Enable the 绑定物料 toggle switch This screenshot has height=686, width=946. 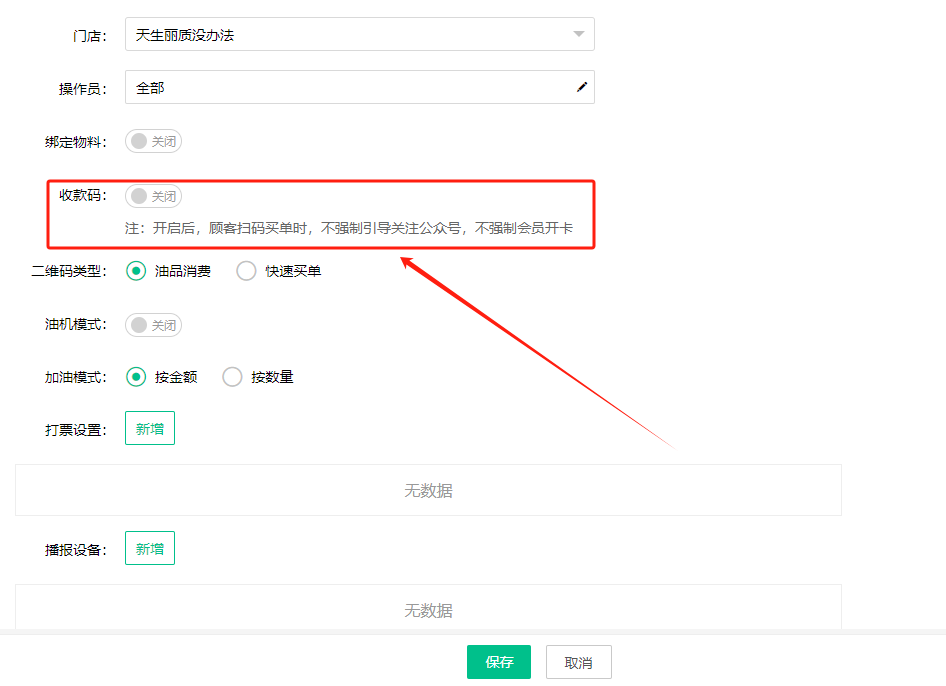point(153,142)
